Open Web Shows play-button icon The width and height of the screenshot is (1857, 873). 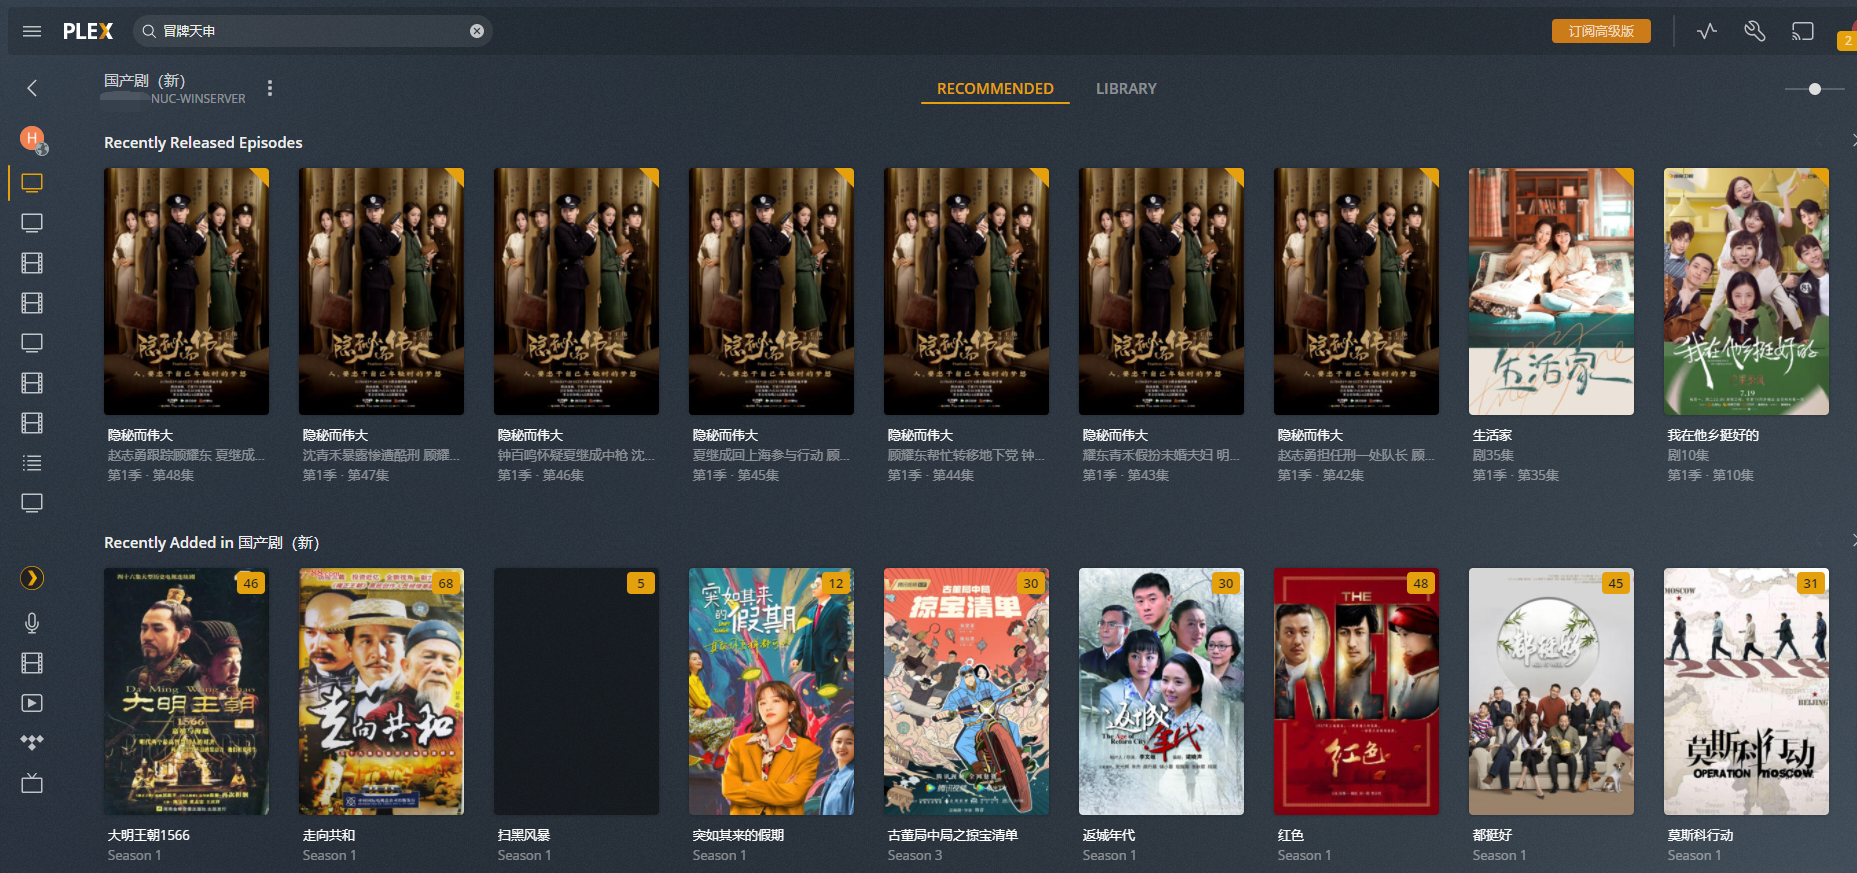(x=32, y=703)
